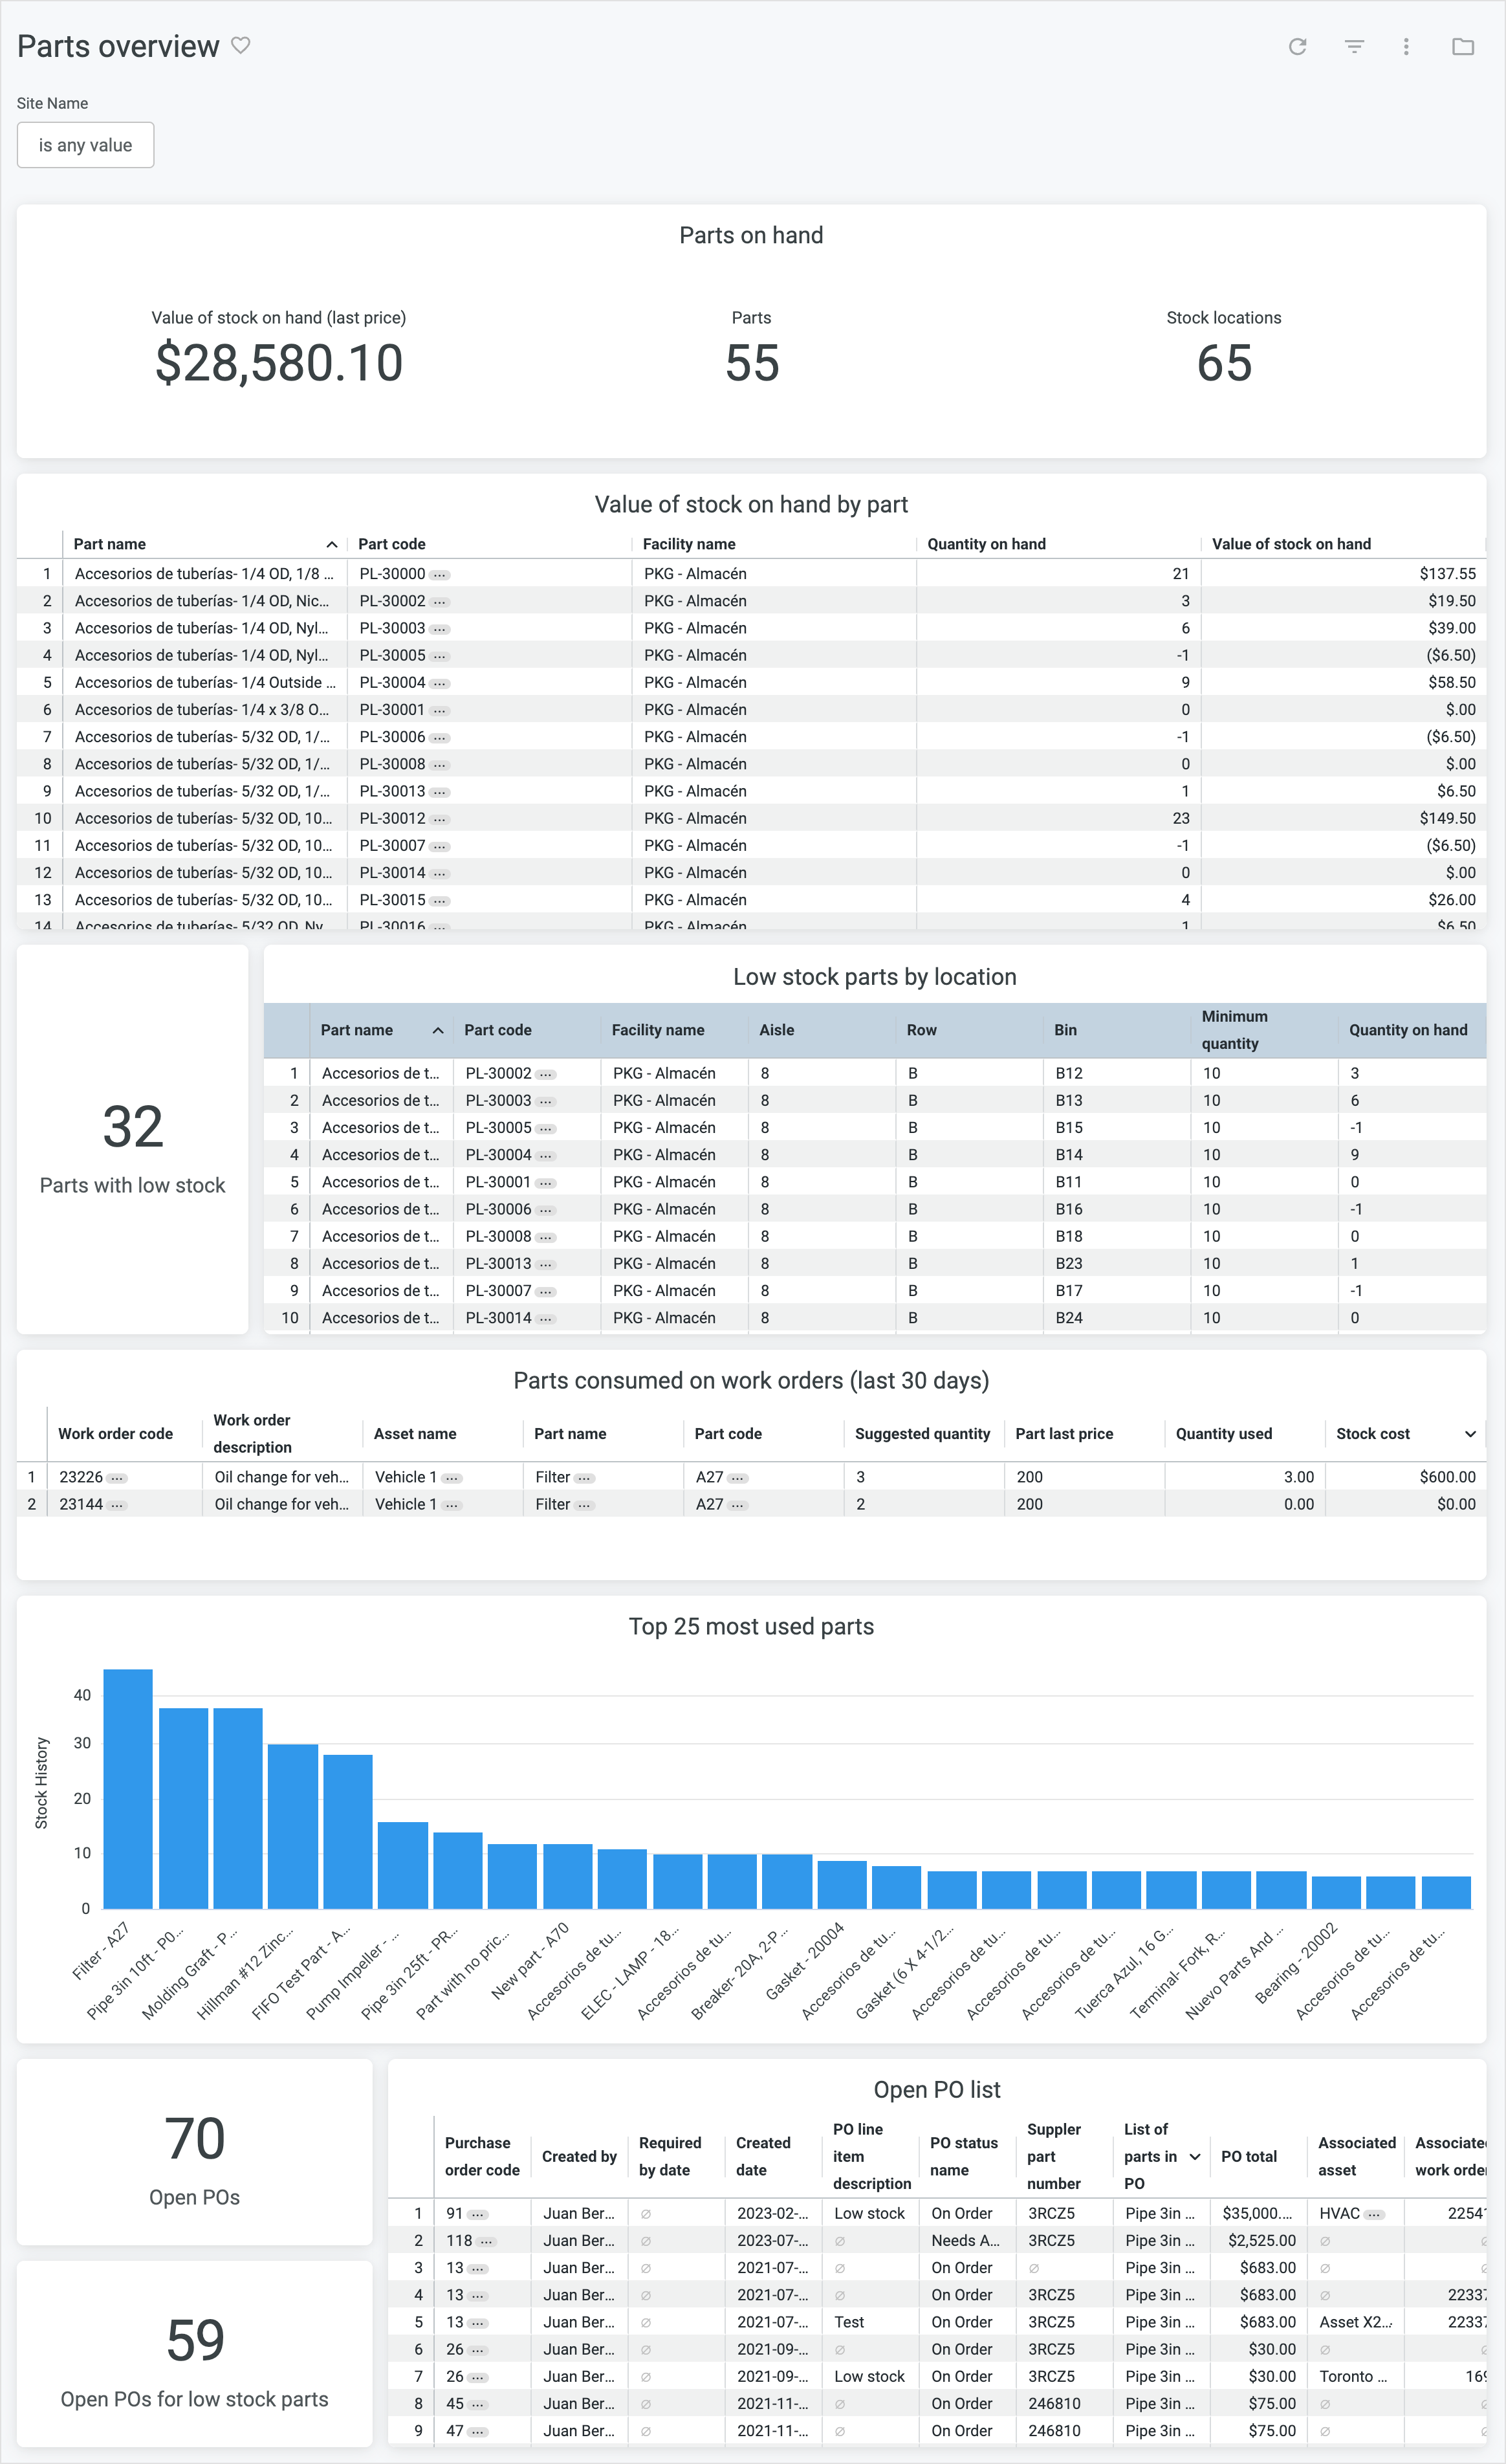The height and width of the screenshot is (2464, 1506).
Task: Open the Site Name filter value selector
Action: pos(85,145)
